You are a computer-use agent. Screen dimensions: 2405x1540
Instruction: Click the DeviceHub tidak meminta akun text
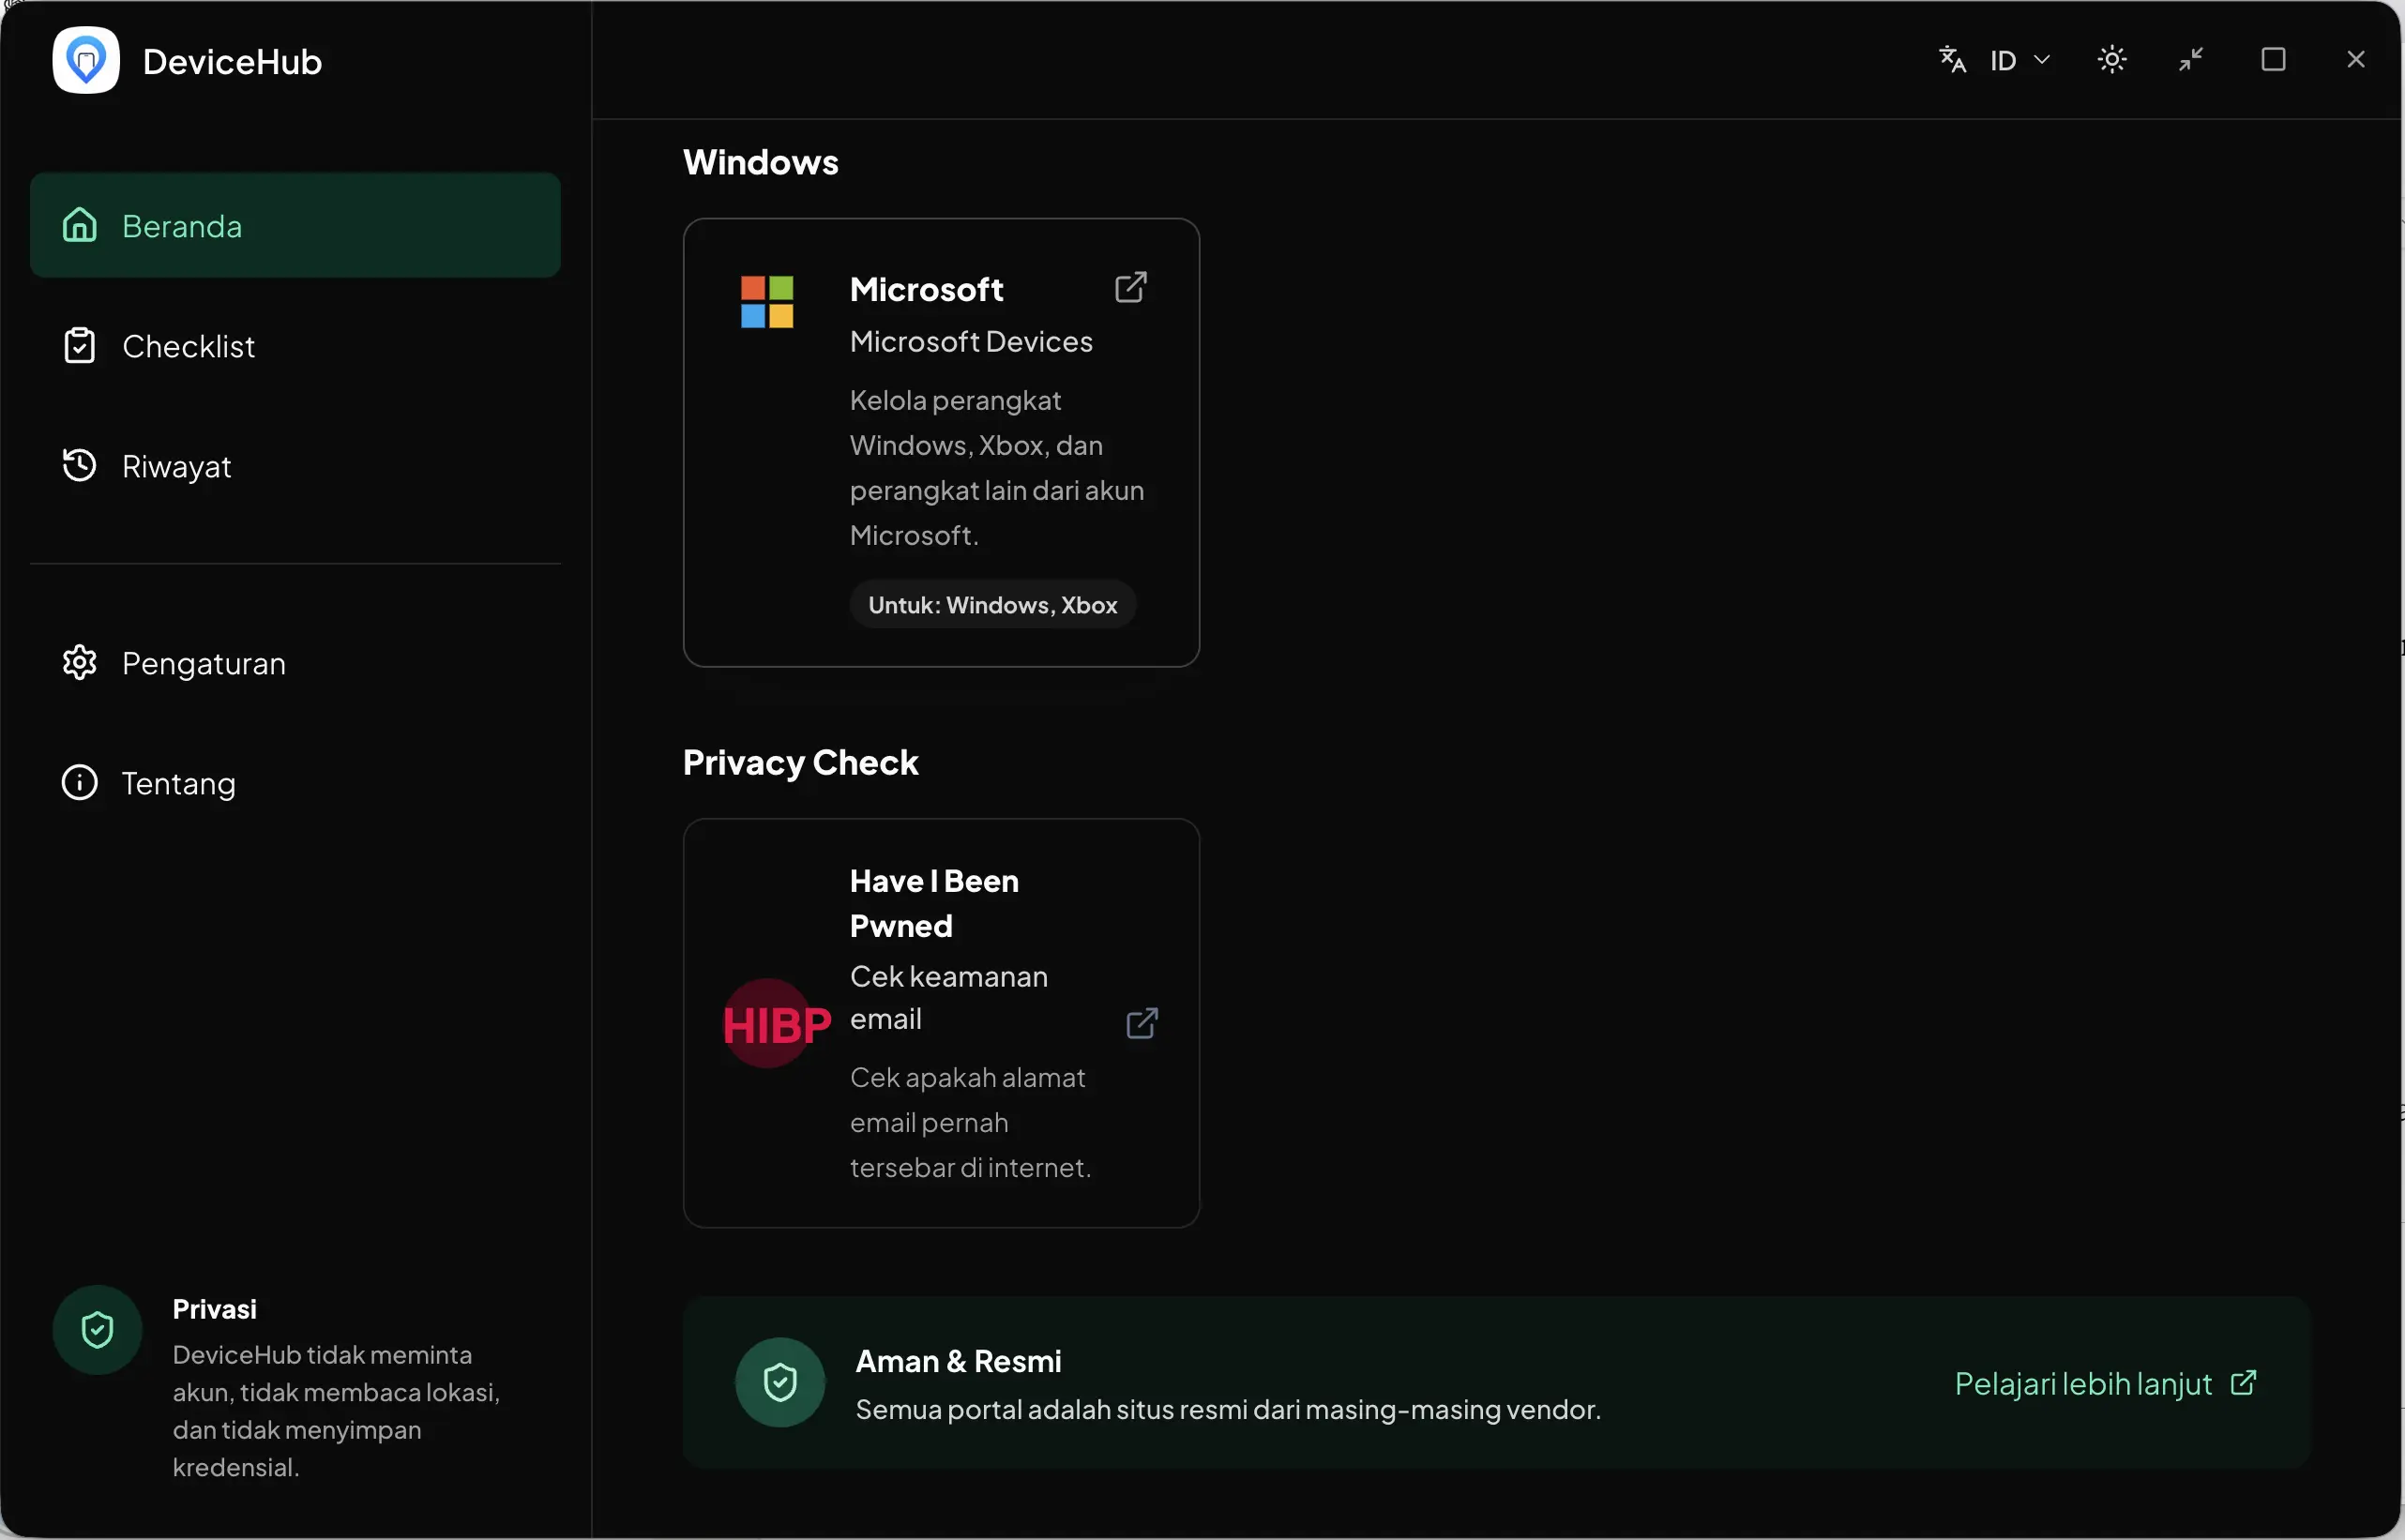coord(336,1411)
